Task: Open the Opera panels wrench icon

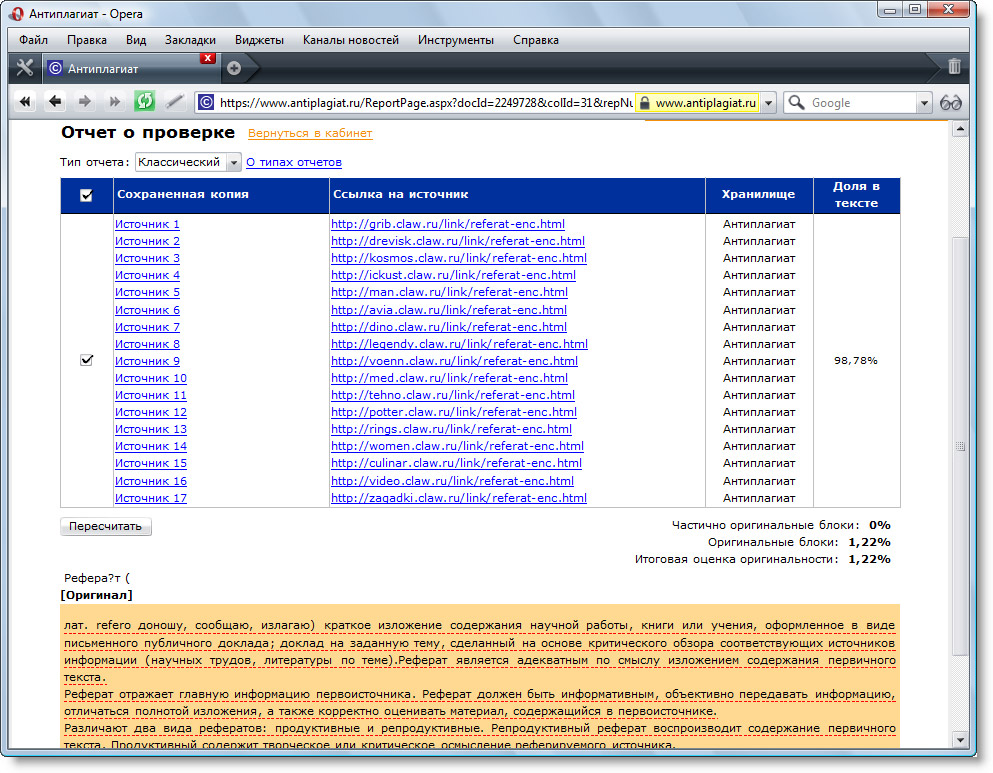Action: [x=25, y=68]
